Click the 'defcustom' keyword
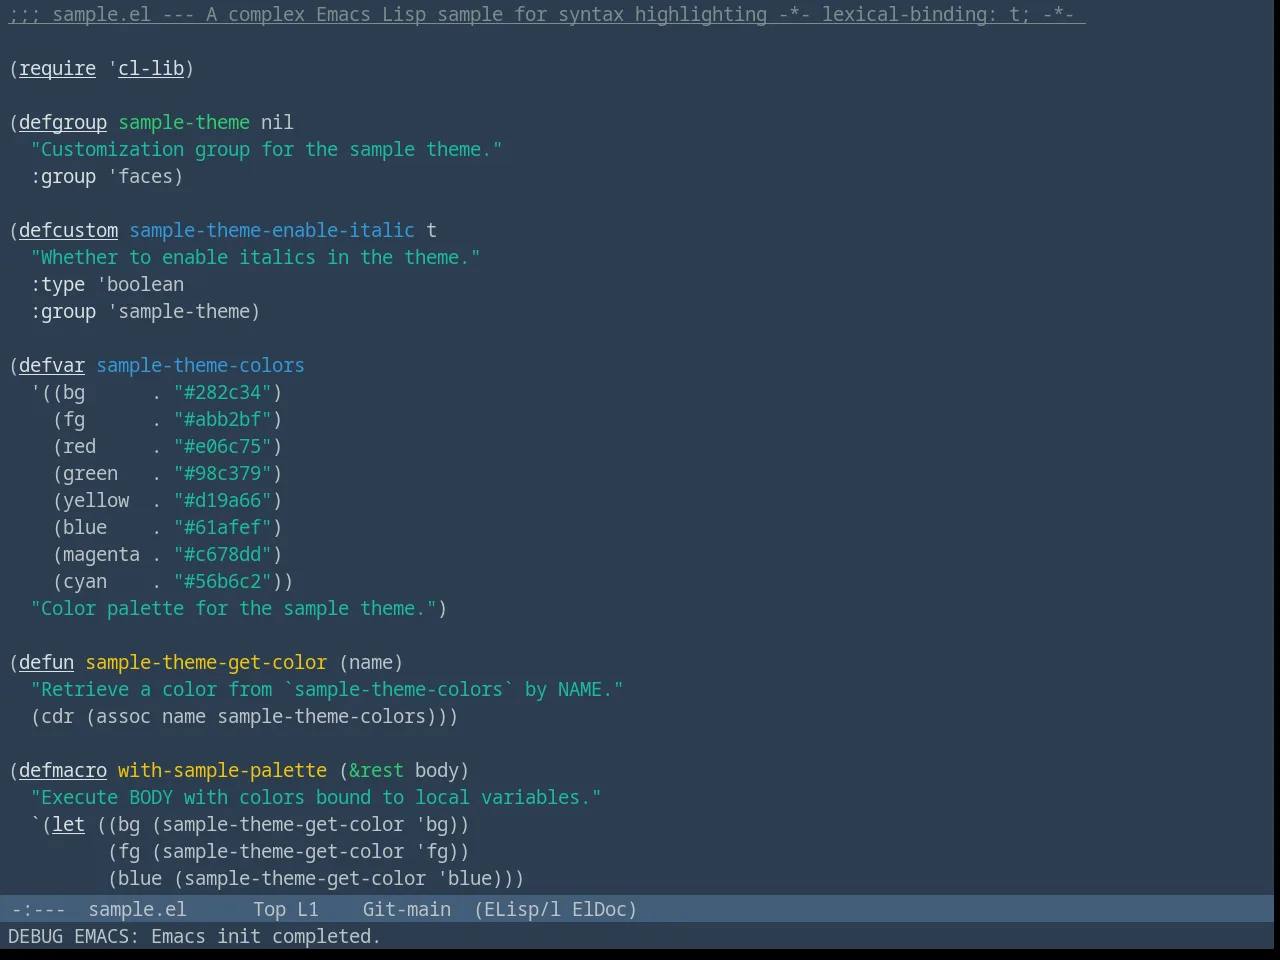 [x=68, y=230]
